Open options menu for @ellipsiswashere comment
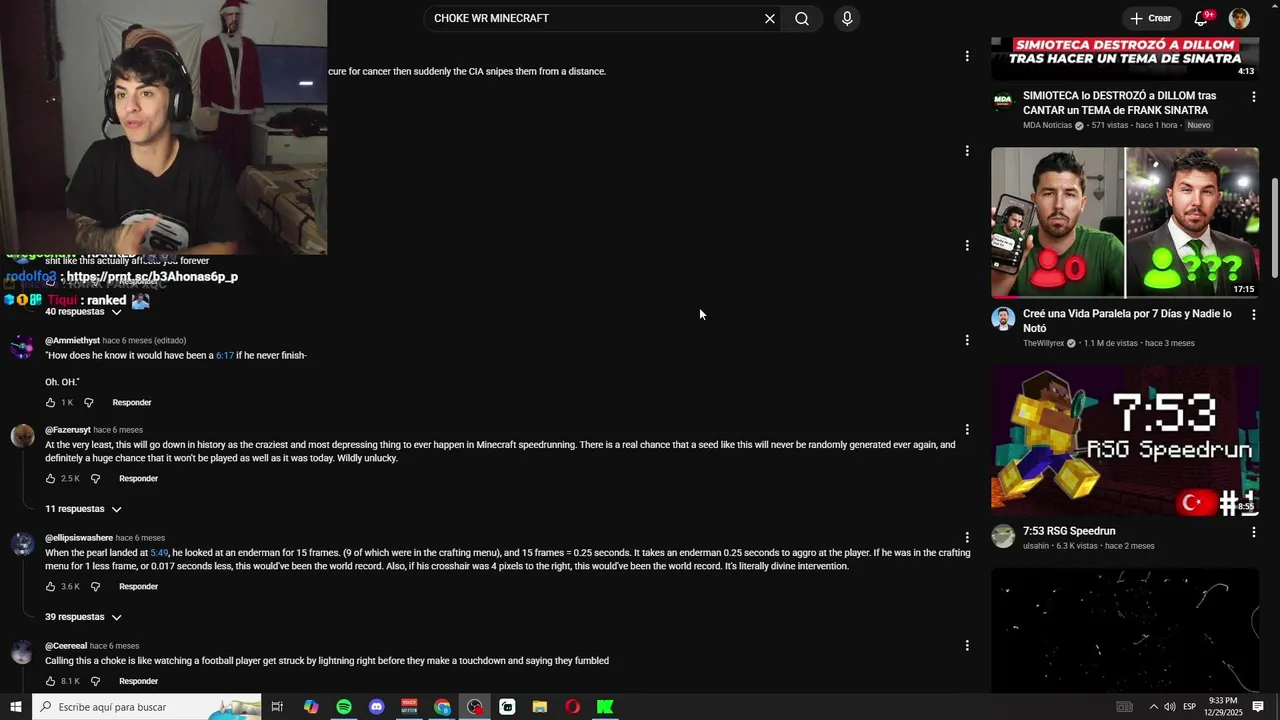Viewport: 1280px width, 720px height. click(x=967, y=537)
